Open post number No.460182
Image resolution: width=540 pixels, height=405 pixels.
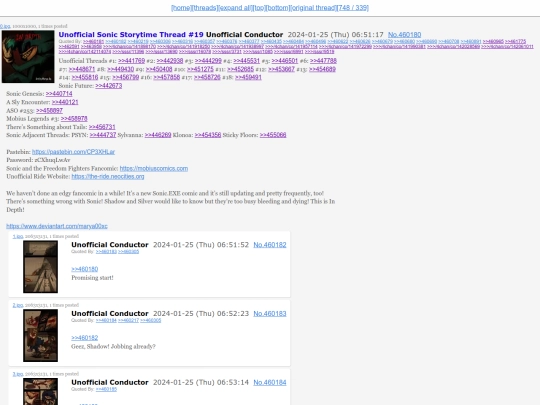270,245
